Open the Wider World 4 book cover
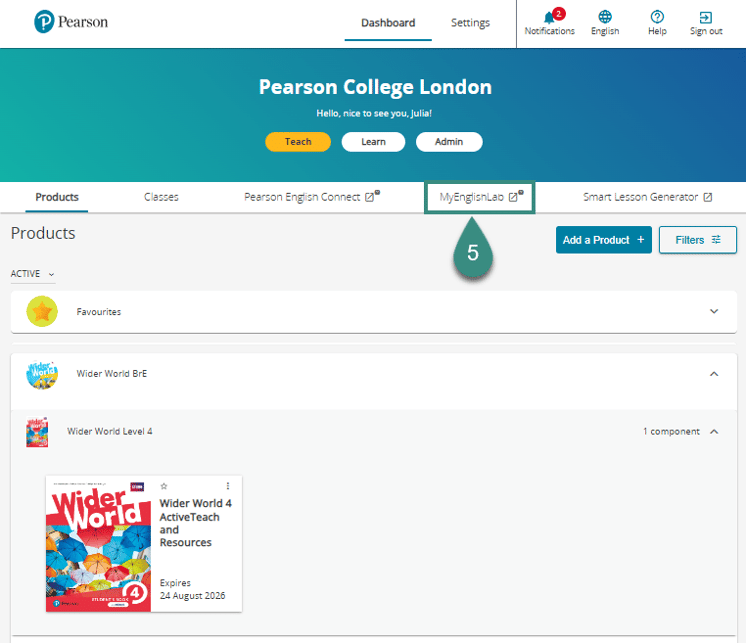 97,543
